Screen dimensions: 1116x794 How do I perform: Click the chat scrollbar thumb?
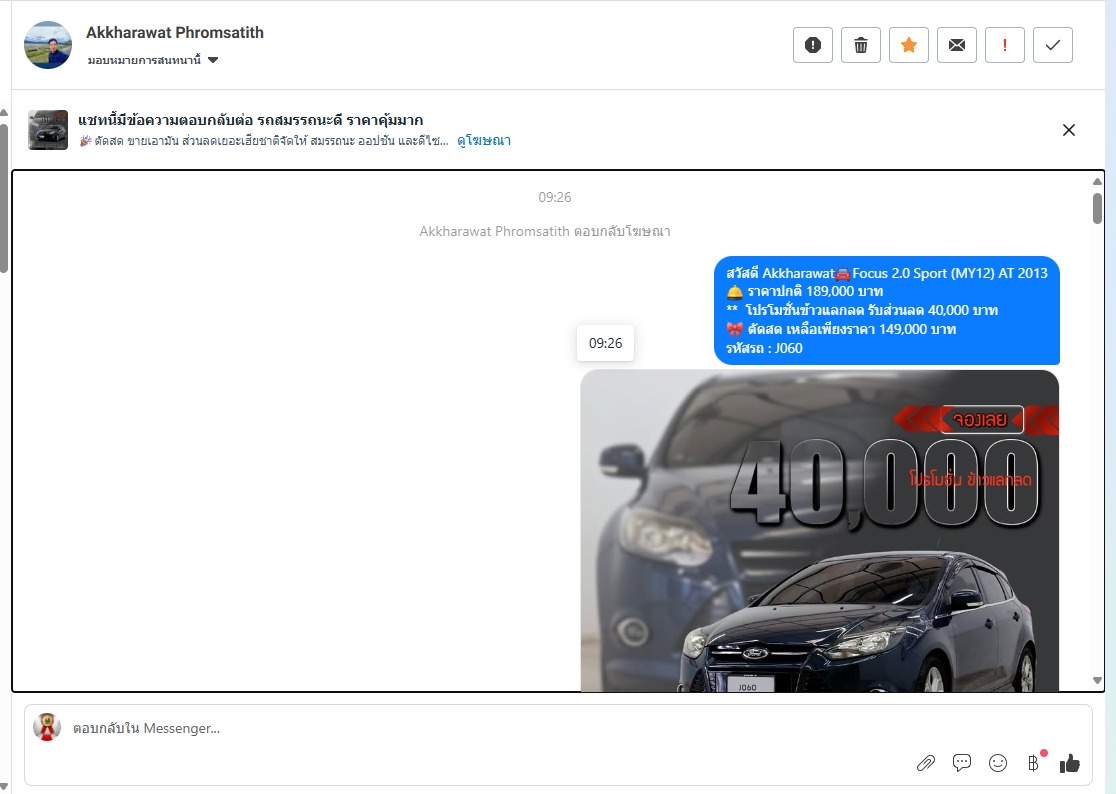click(x=1097, y=208)
